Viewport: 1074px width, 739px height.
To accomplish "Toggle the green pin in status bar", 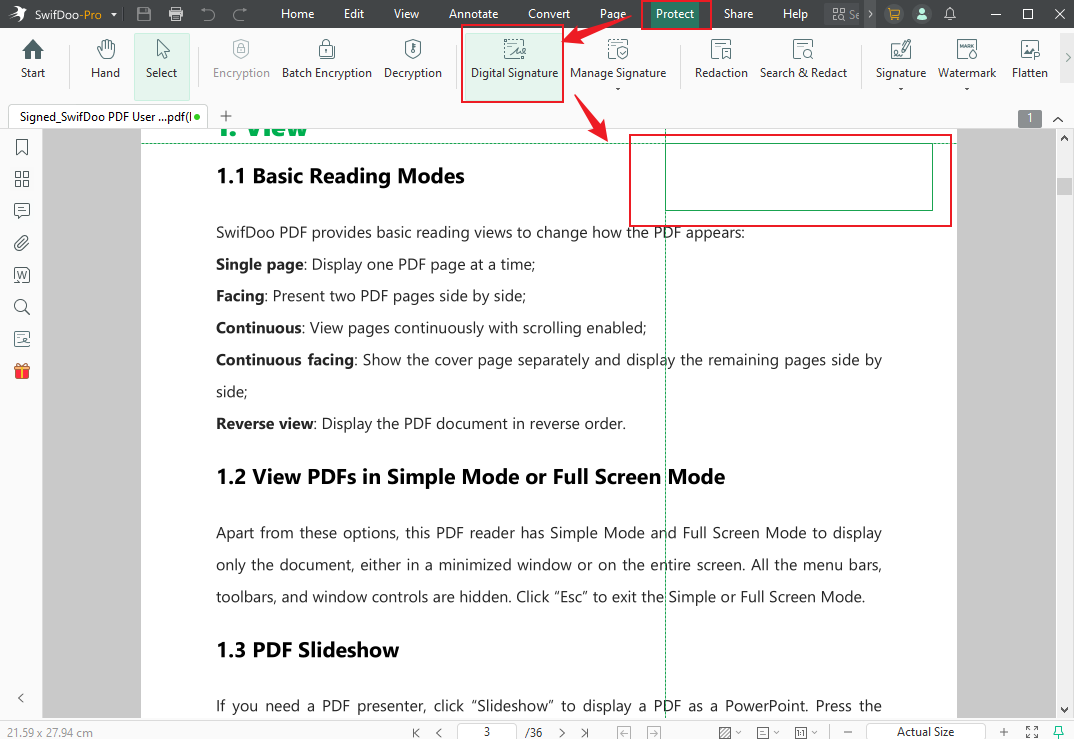I will point(1059,732).
